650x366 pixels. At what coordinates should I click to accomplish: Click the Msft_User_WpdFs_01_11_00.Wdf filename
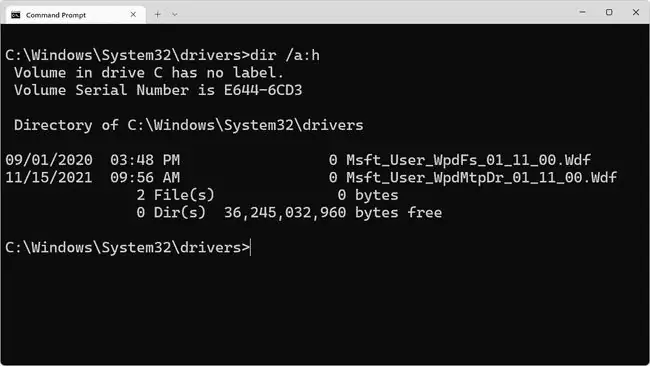coord(468,160)
